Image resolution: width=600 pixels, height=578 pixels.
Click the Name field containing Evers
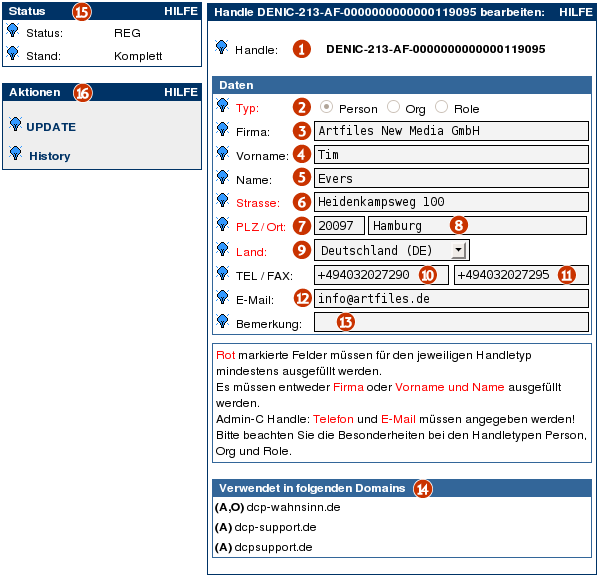(x=451, y=179)
